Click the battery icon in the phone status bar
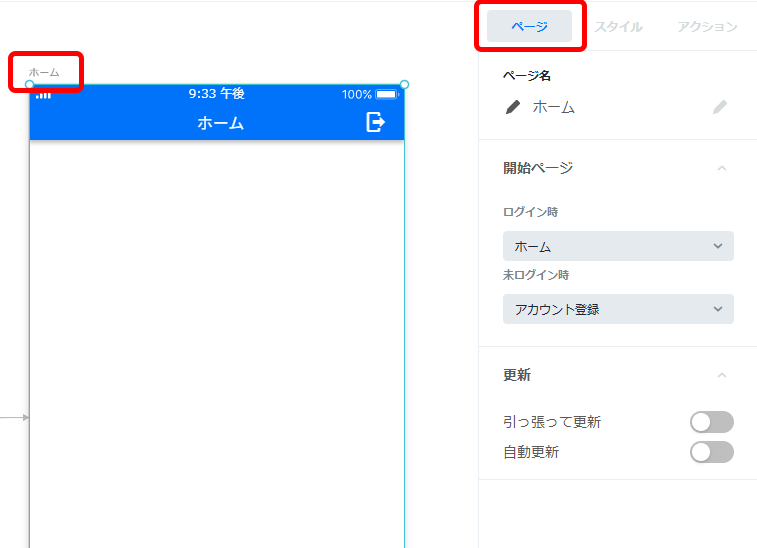The height and width of the screenshot is (548, 757). pyautogui.click(x=387, y=94)
